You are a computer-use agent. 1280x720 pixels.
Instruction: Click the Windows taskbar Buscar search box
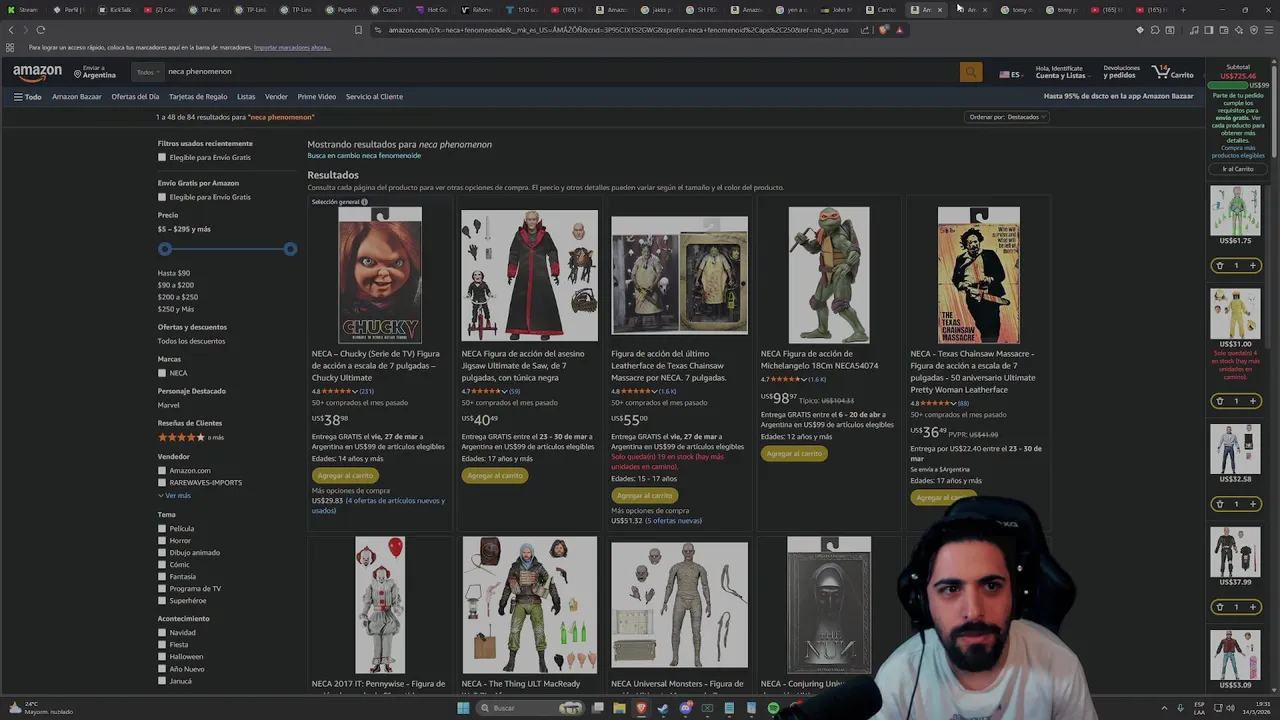pyautogui.click(x=530, y=708)
